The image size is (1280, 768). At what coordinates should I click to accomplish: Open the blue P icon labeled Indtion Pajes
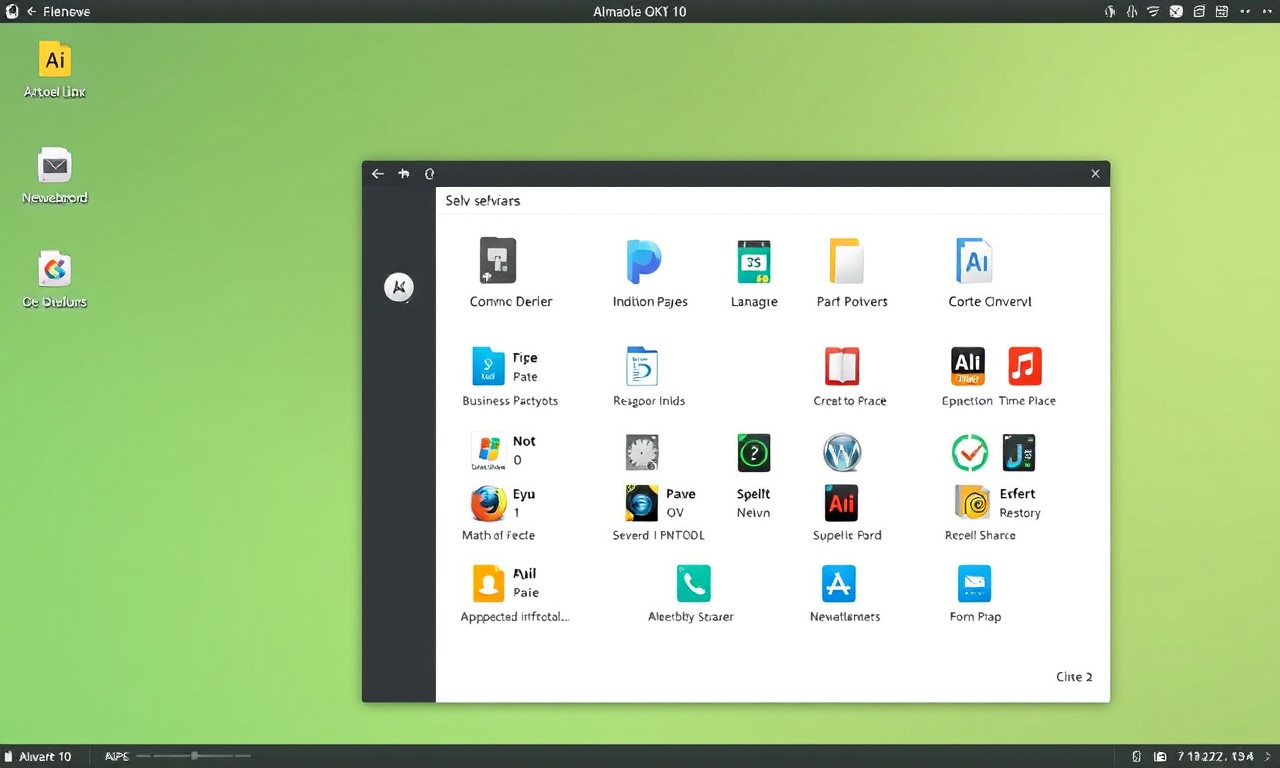pos(644,262)
